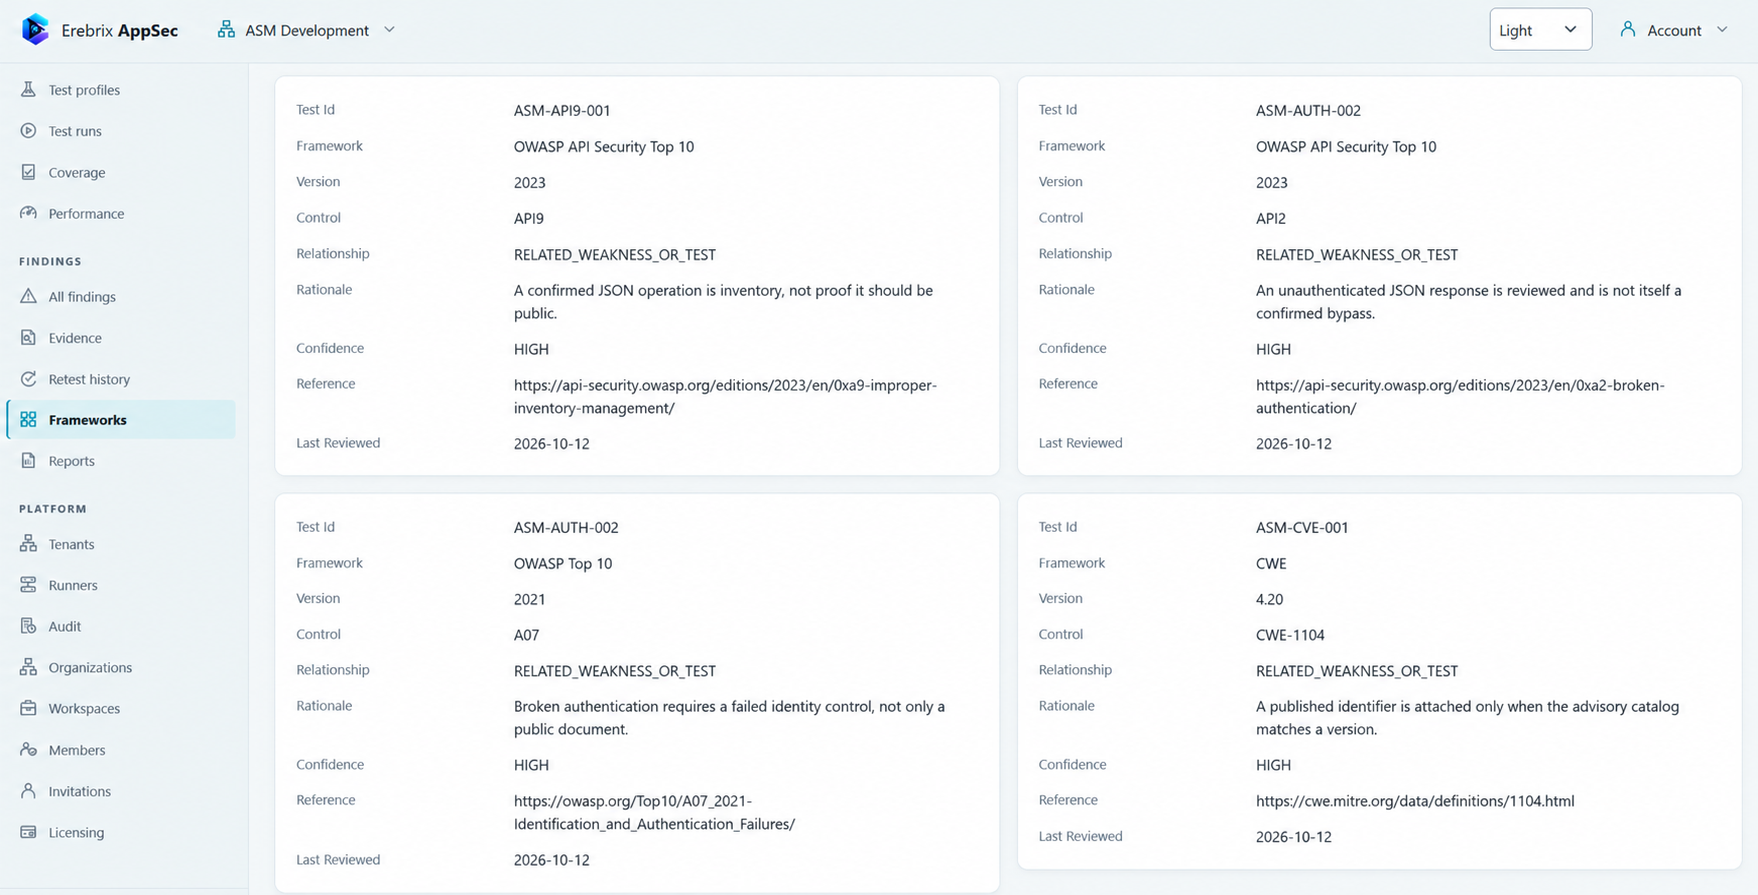This screenshot has width=1758, height=895.
Task: Open the cwe.mitre.org 1104 reference URL
Action: (1415, 801)
